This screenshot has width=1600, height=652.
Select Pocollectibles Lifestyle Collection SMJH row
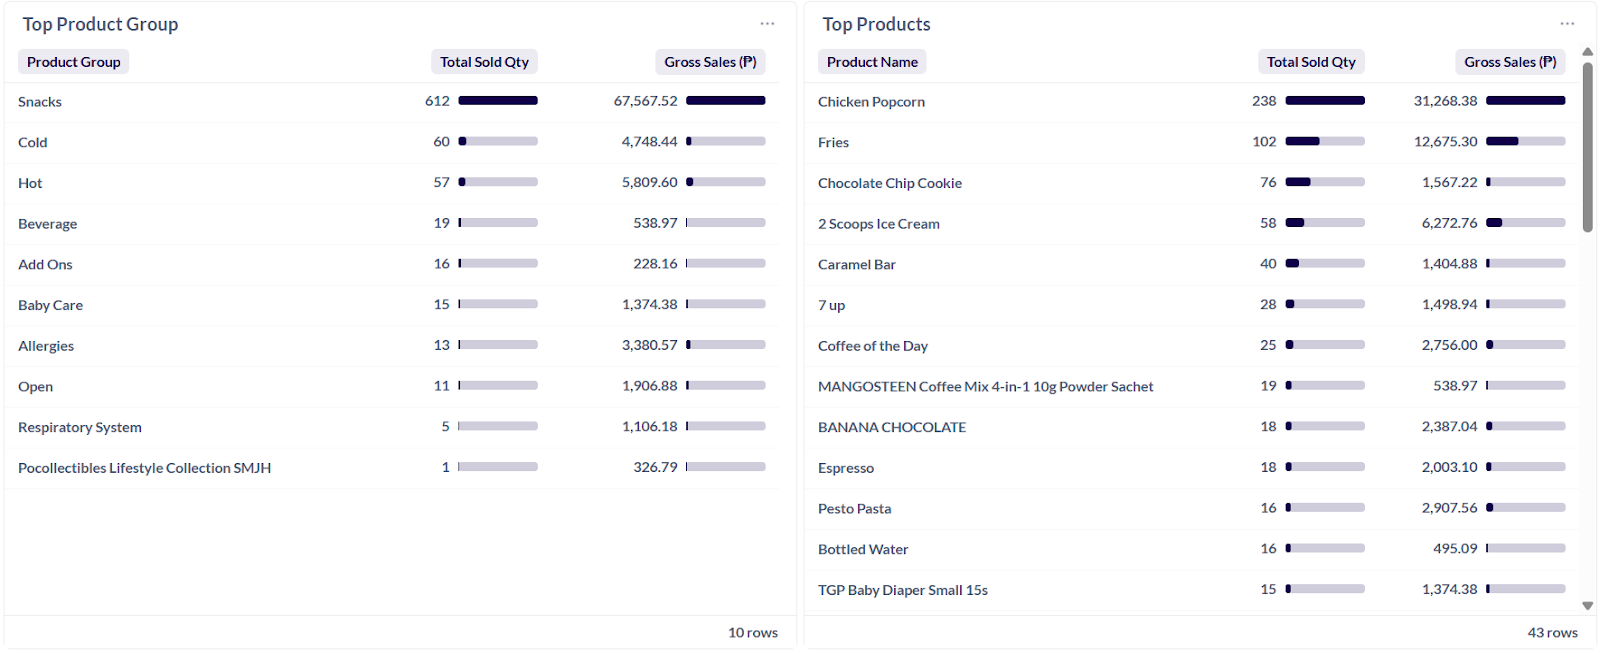pyautogui.click(x=145, y=468)
